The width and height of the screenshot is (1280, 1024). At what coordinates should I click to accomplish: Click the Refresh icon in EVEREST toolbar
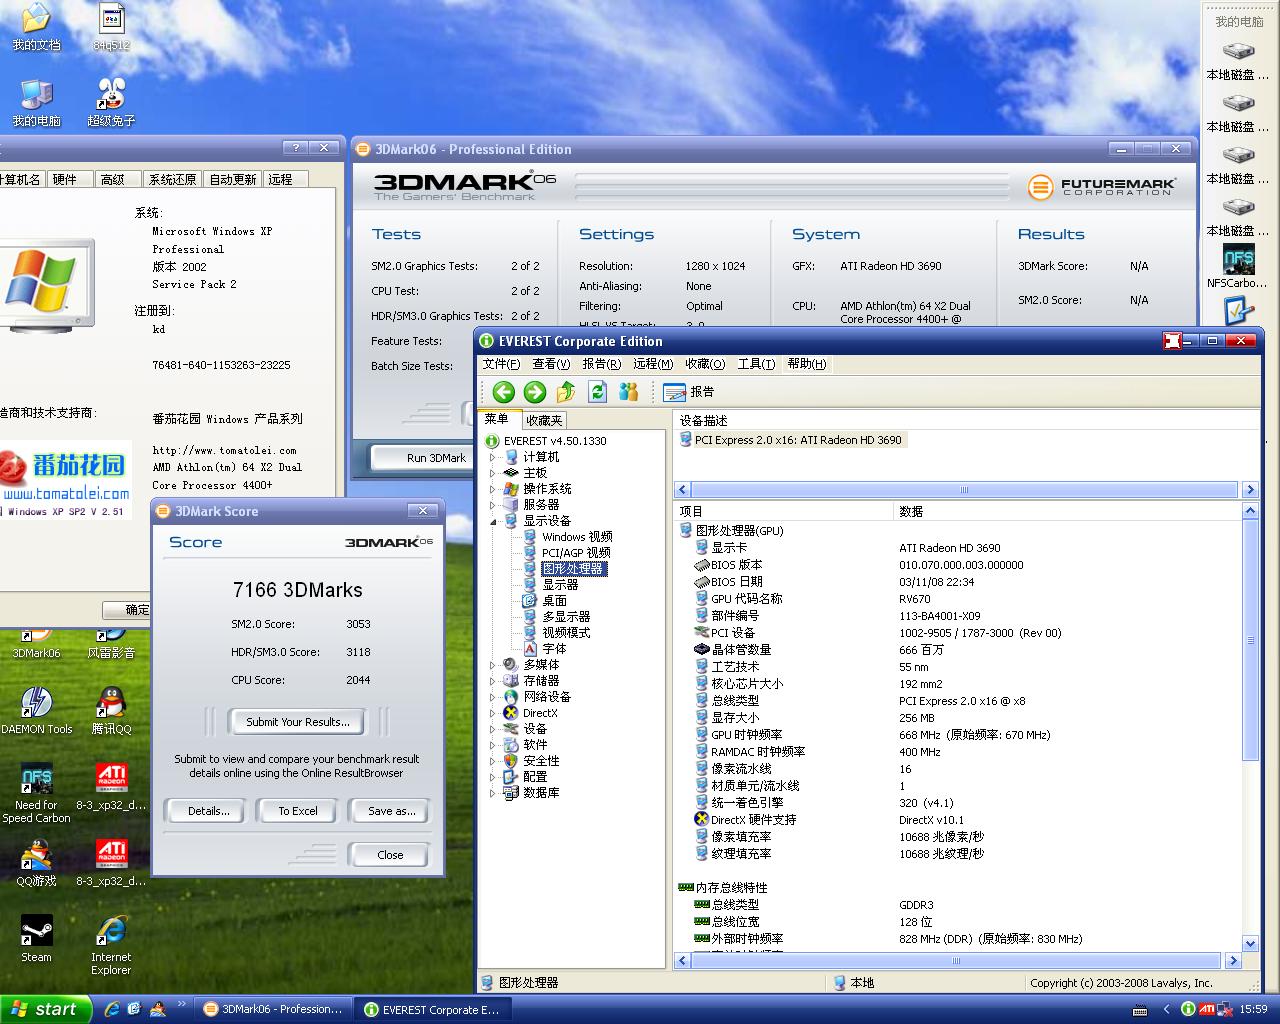(598, 392)
